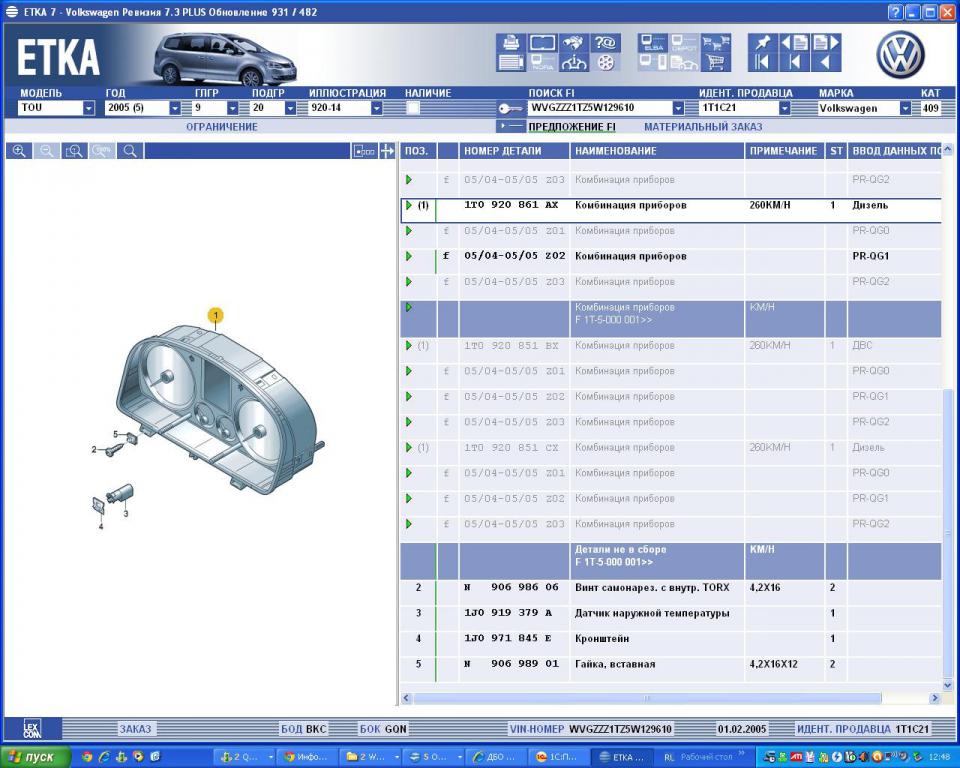Click the printer icon in the toolbar
This screenshot has height=768, width=960.
click(511, 43)
